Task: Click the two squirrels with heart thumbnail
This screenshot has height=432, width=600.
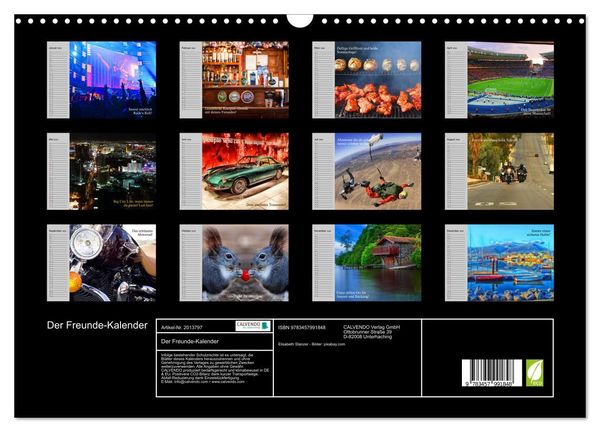Action: click(x=234, y=263)
